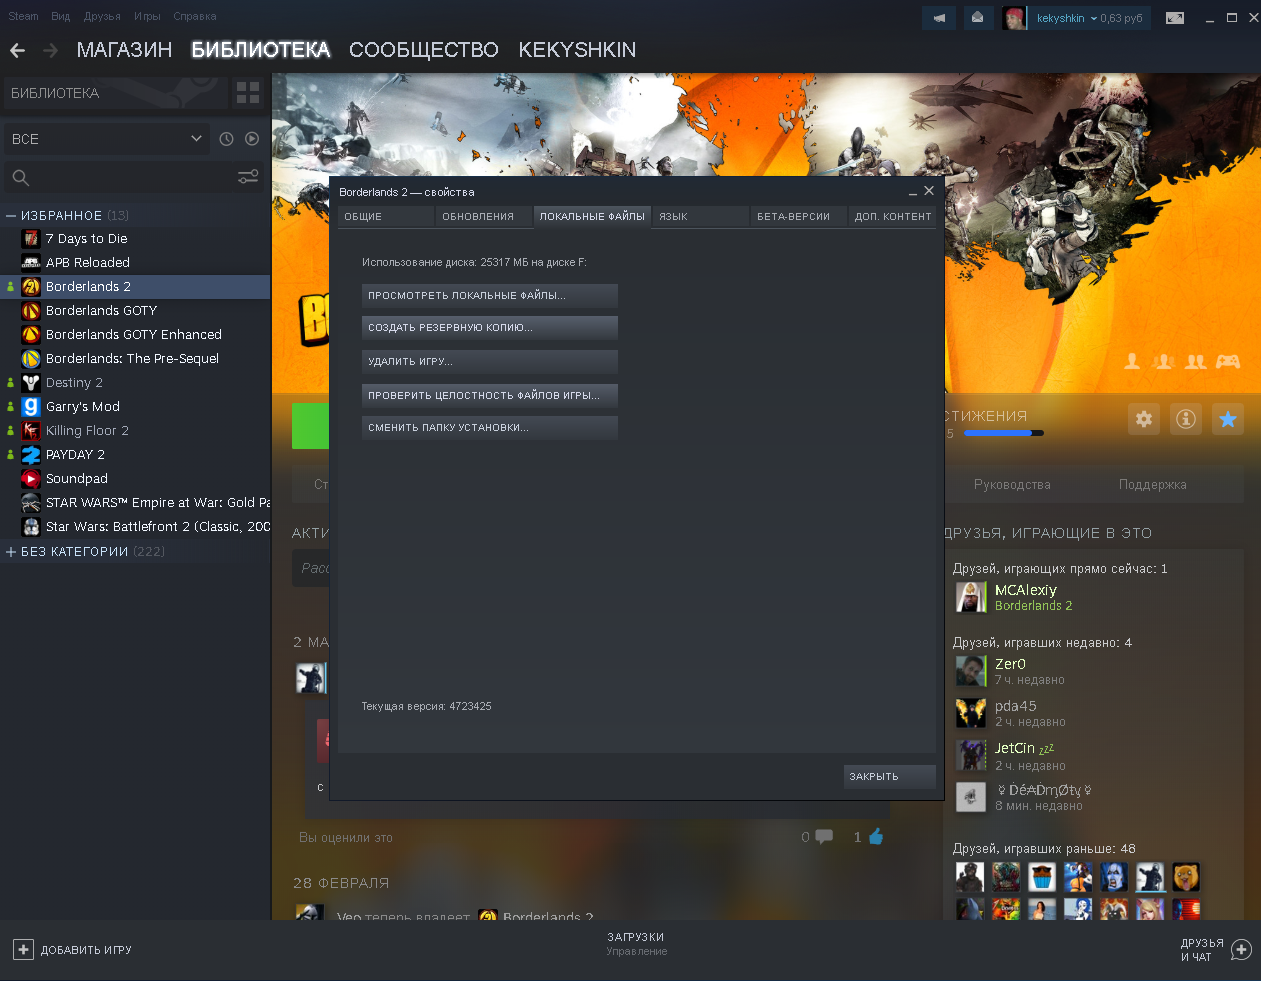Click СОЗДАТЬ РЕЗЕРВНУЮ КОПИЮ button
Screen dimensions: 1261x981
point(490,328)
